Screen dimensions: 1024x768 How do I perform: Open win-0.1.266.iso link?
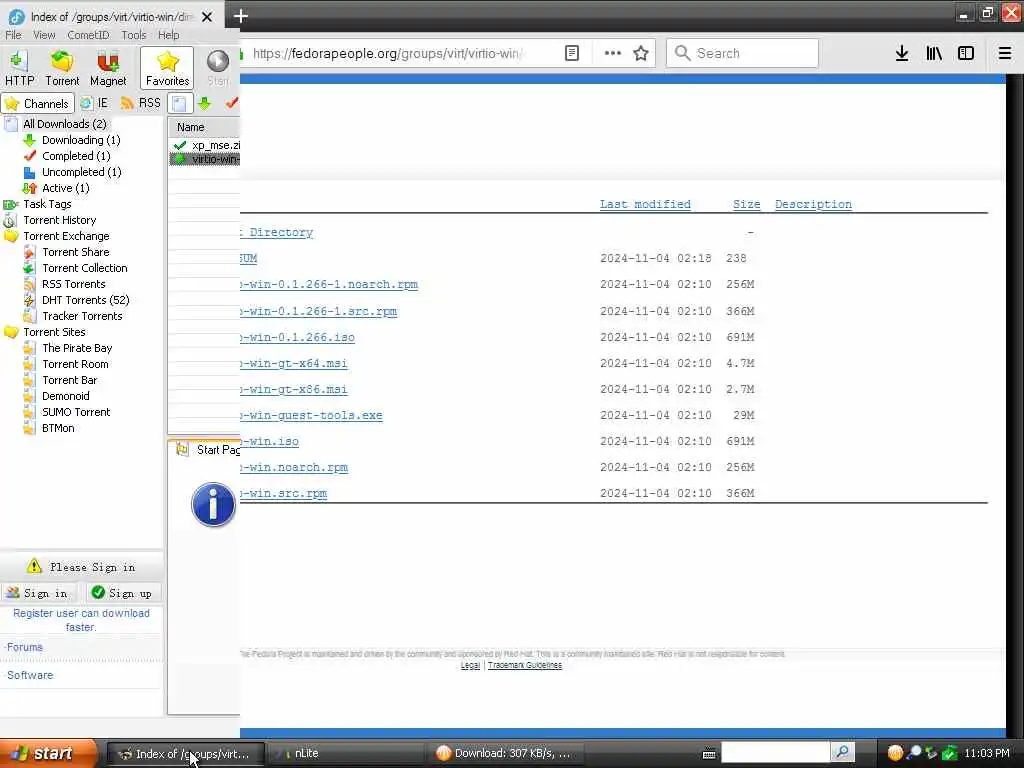298,338
